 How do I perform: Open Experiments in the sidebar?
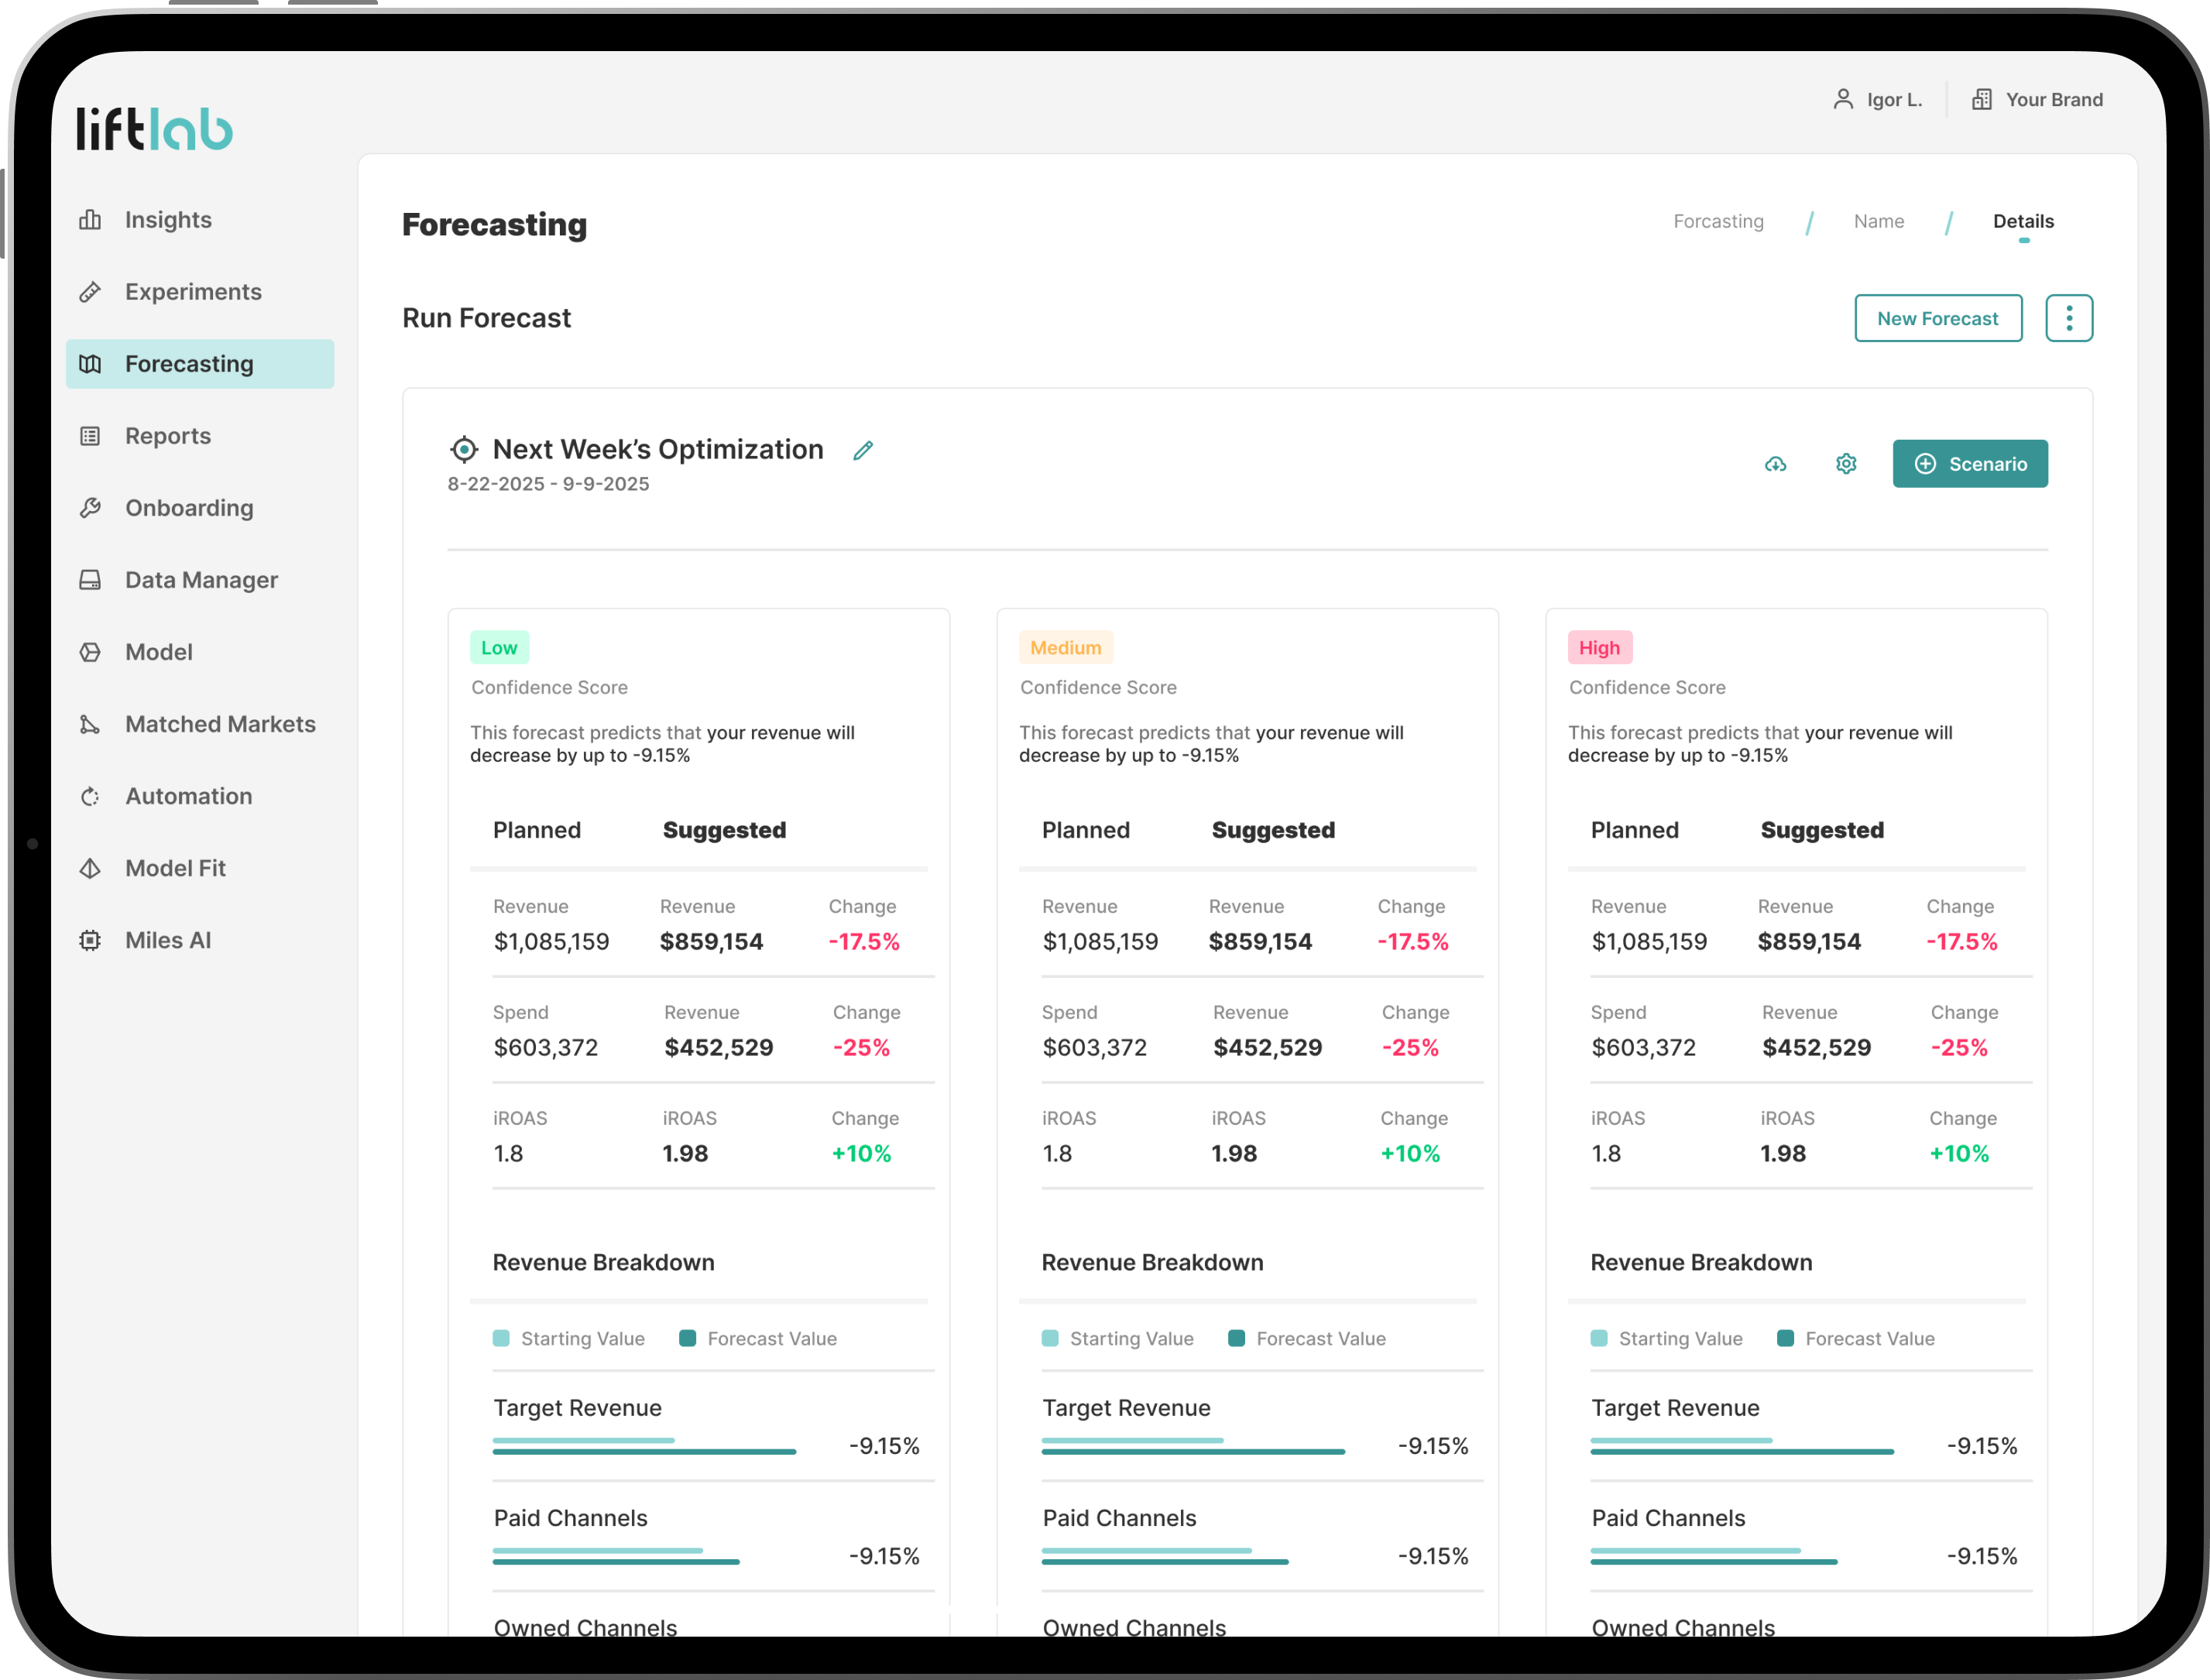click(193, 292)
